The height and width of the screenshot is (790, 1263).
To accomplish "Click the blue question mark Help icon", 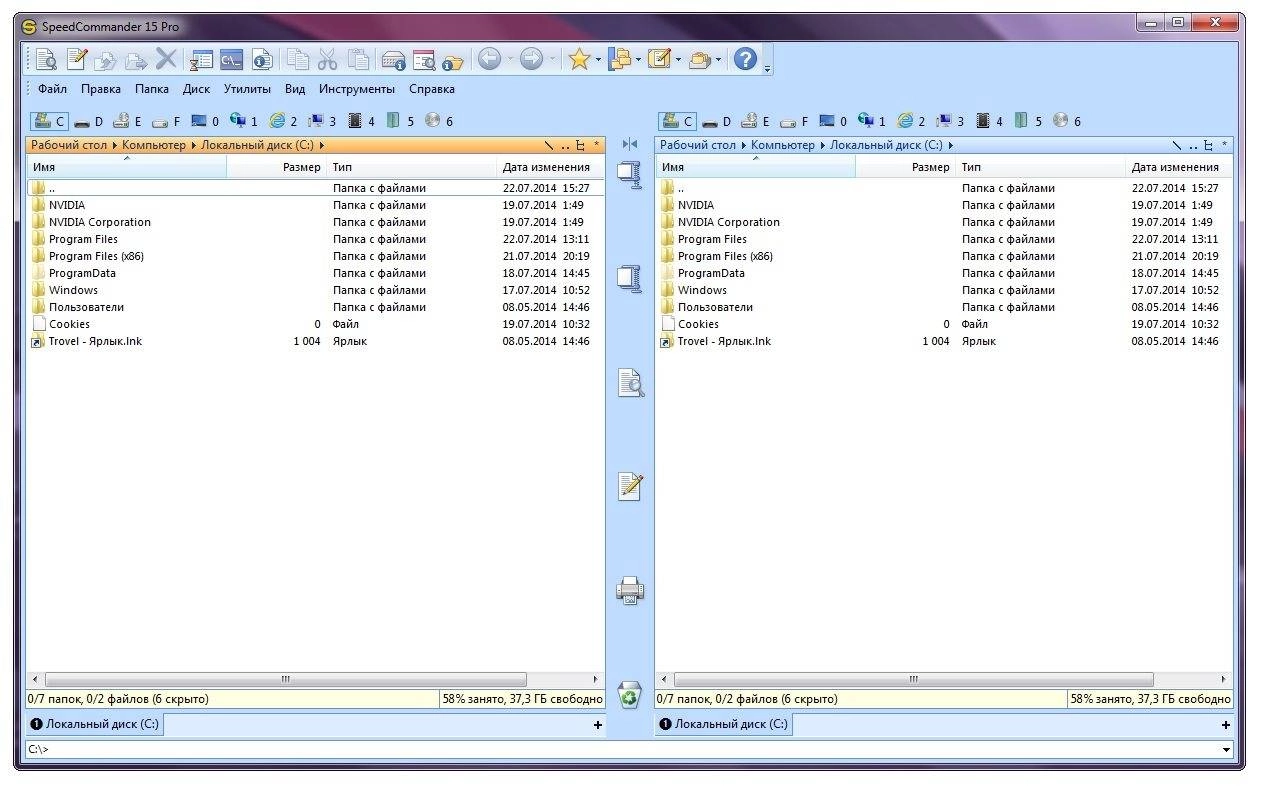I will (744, 60).
